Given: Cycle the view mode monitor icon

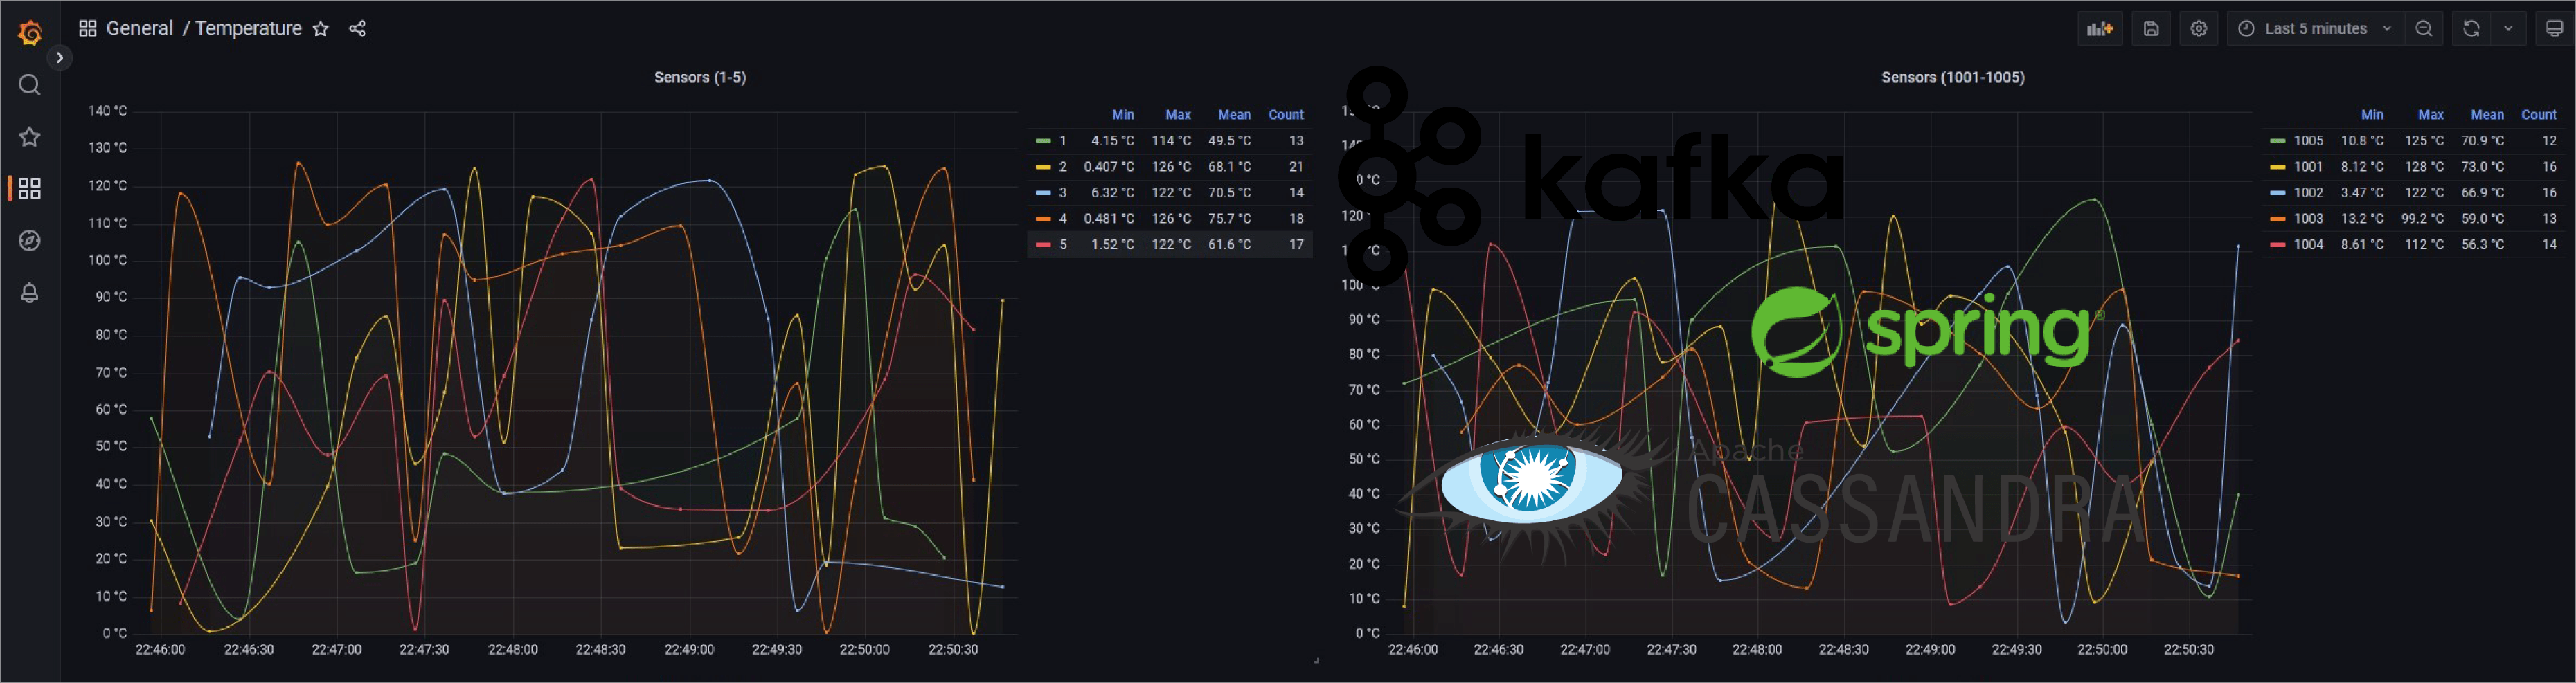Looking at the screenshot, I should [2554, 28].
